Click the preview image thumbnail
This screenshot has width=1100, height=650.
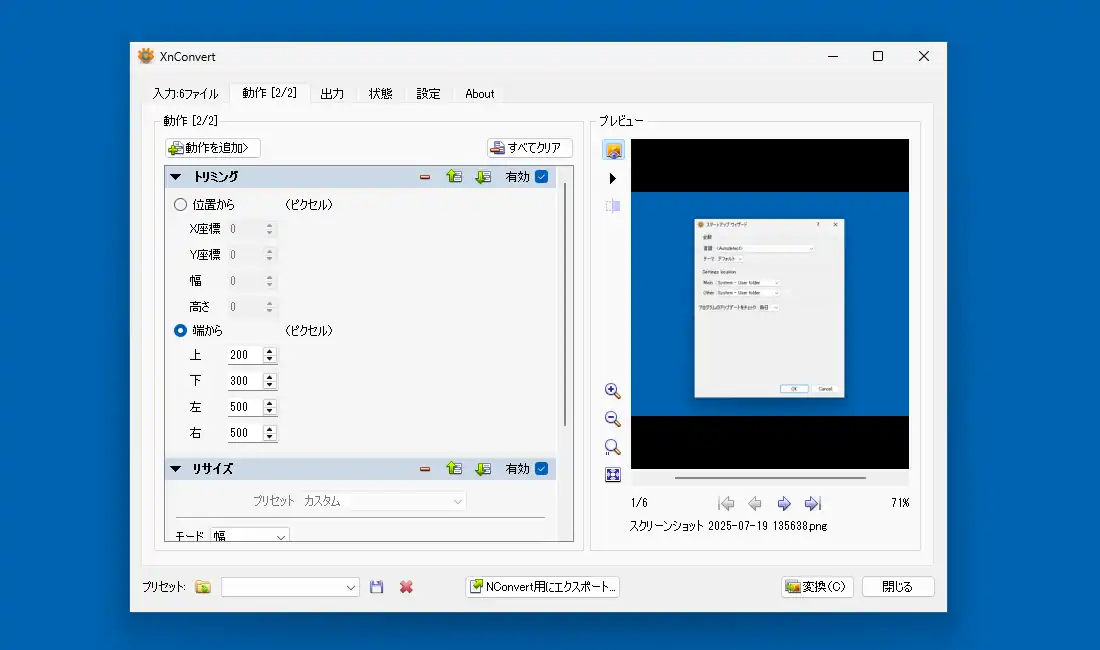click(770, 304)
